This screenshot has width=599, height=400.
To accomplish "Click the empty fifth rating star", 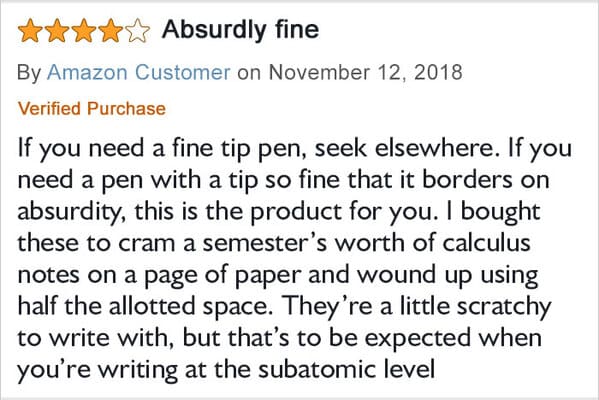I will point(137,31).
